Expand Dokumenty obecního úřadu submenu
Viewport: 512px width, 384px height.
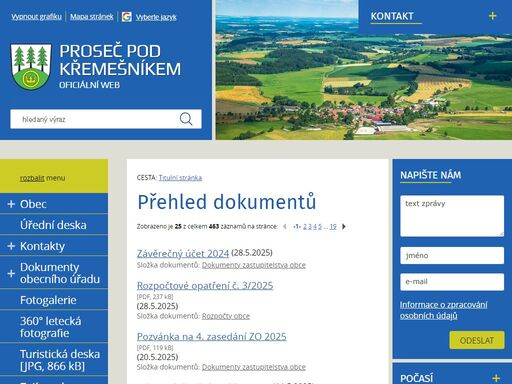coord(11,273)
